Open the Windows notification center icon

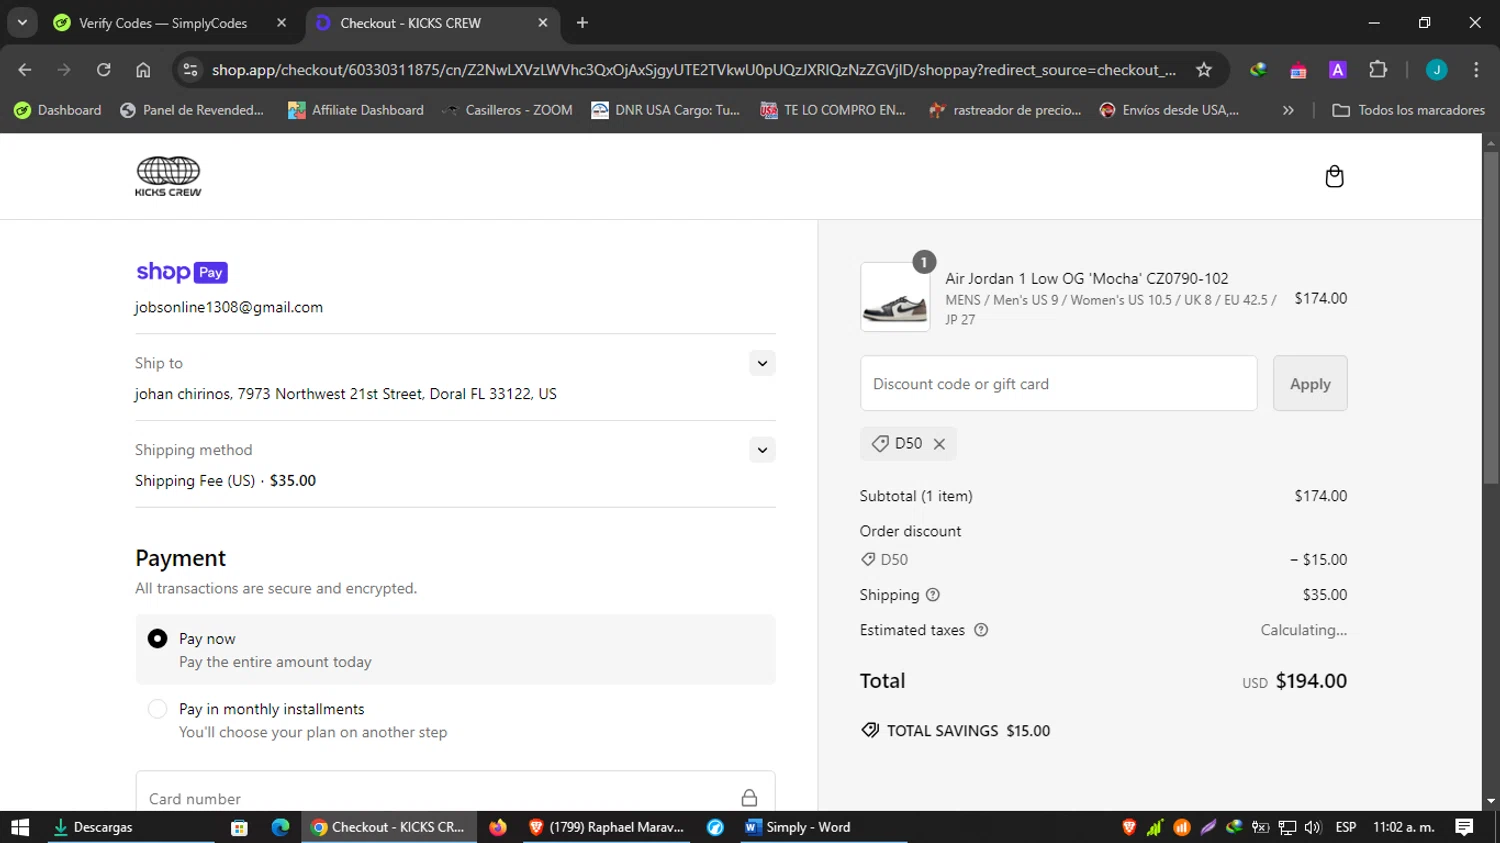[1464, 827]
